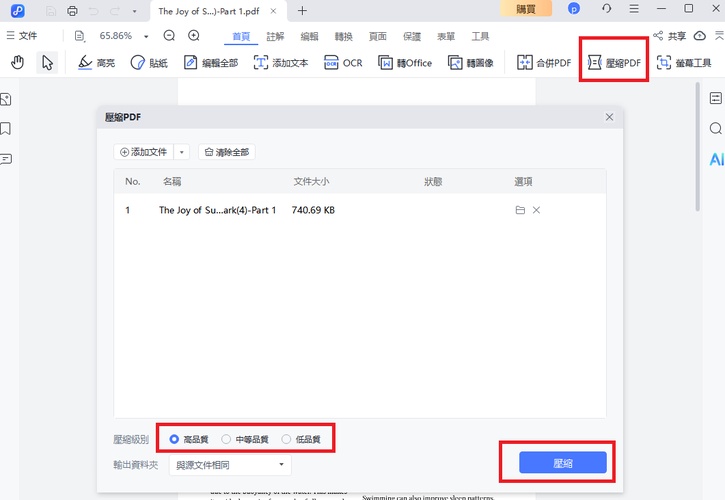Choose 添加文本 add text tool
The image size is (725, 500).
pyautogui.click(x=281, y=62)
